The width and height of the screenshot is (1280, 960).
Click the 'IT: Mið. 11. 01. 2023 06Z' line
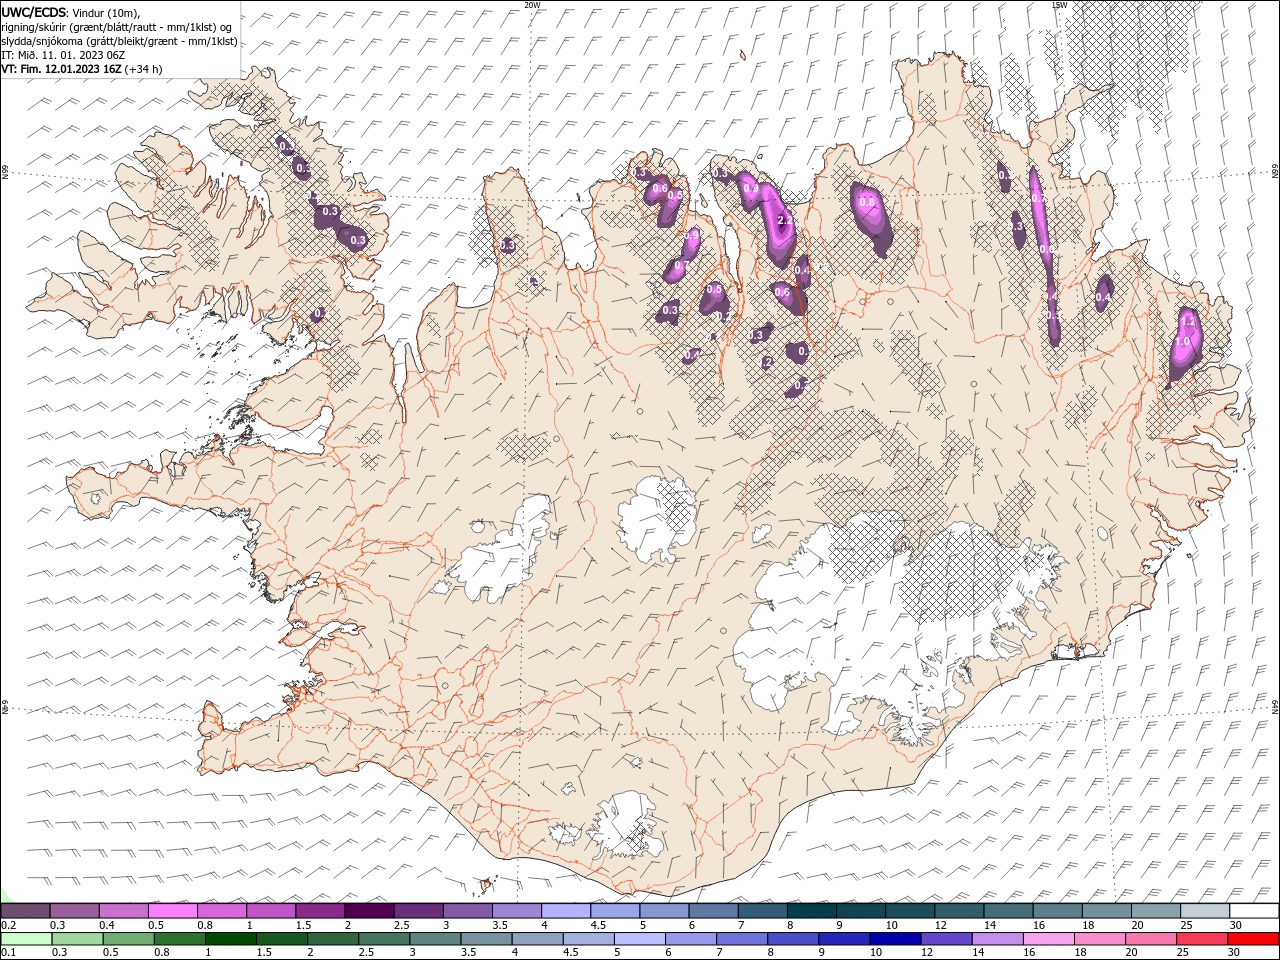62,55
